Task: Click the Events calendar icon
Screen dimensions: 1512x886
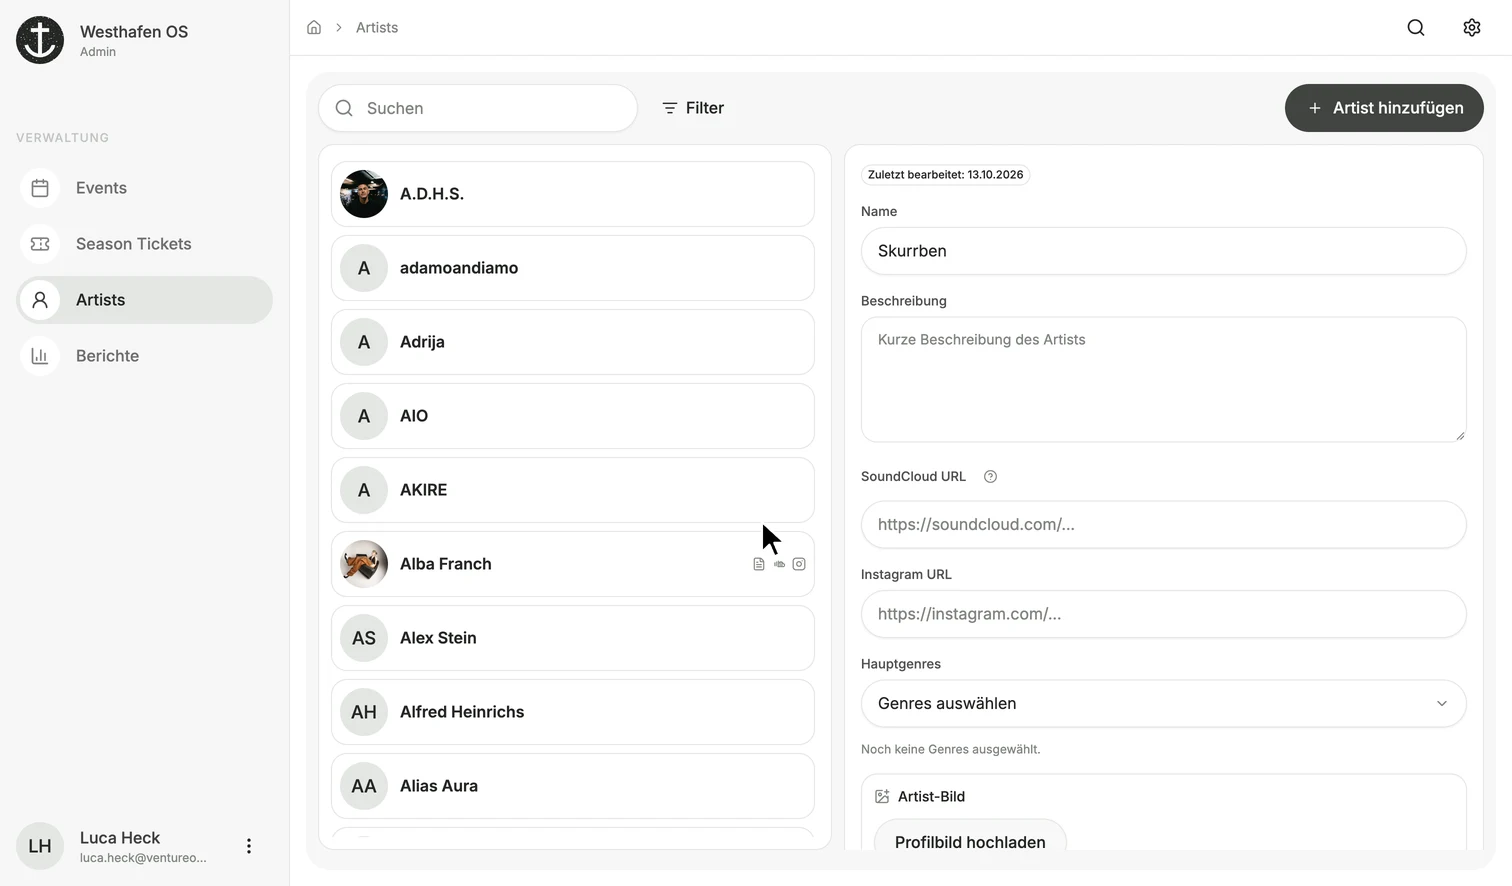Action: [x=40, y=188]
